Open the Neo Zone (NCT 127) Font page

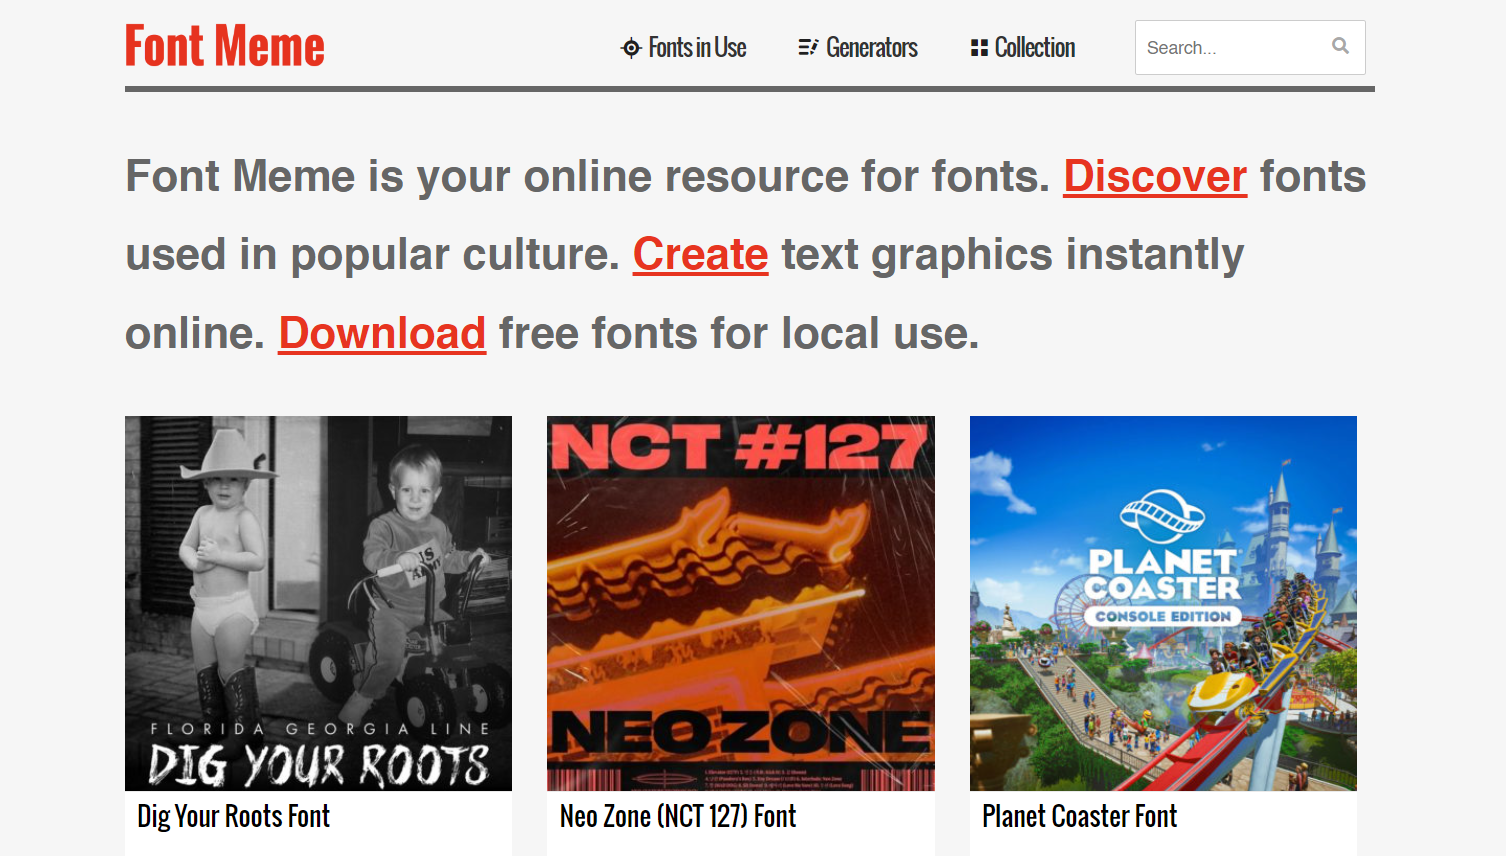click(x=677, y=817)
